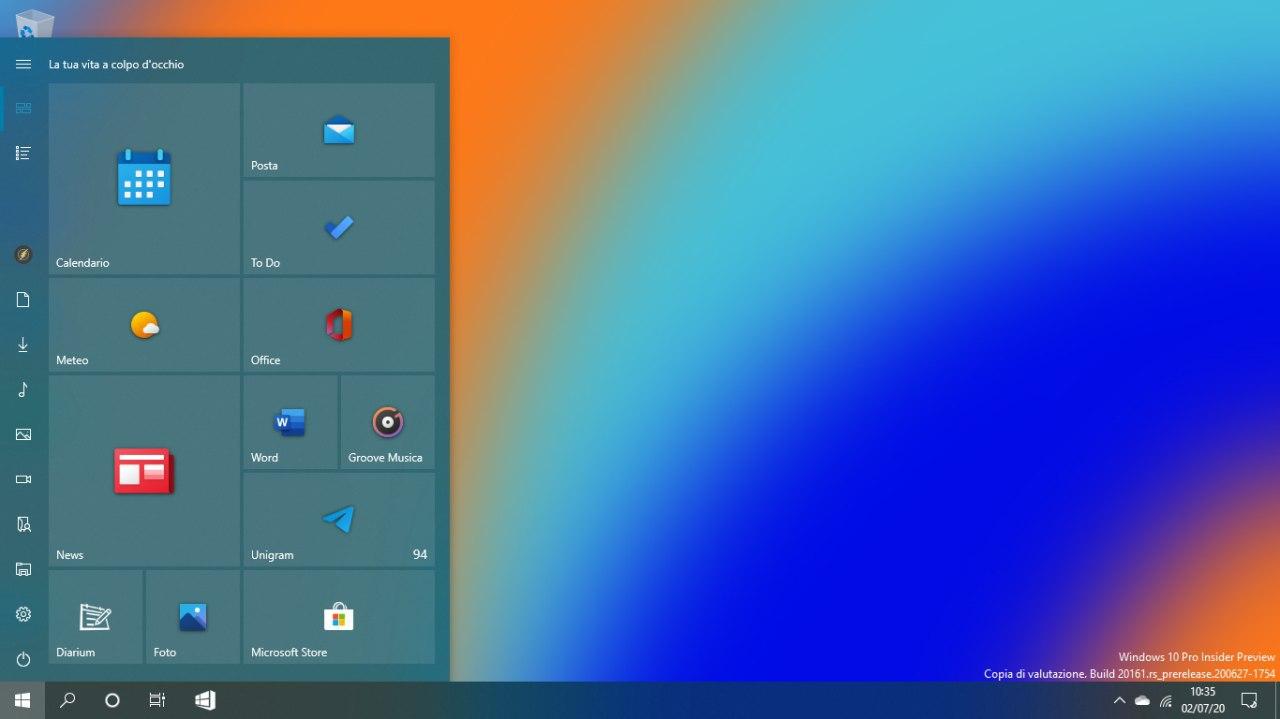Open the Diarium tile
1280x719 pixels.
coord(96,617)
